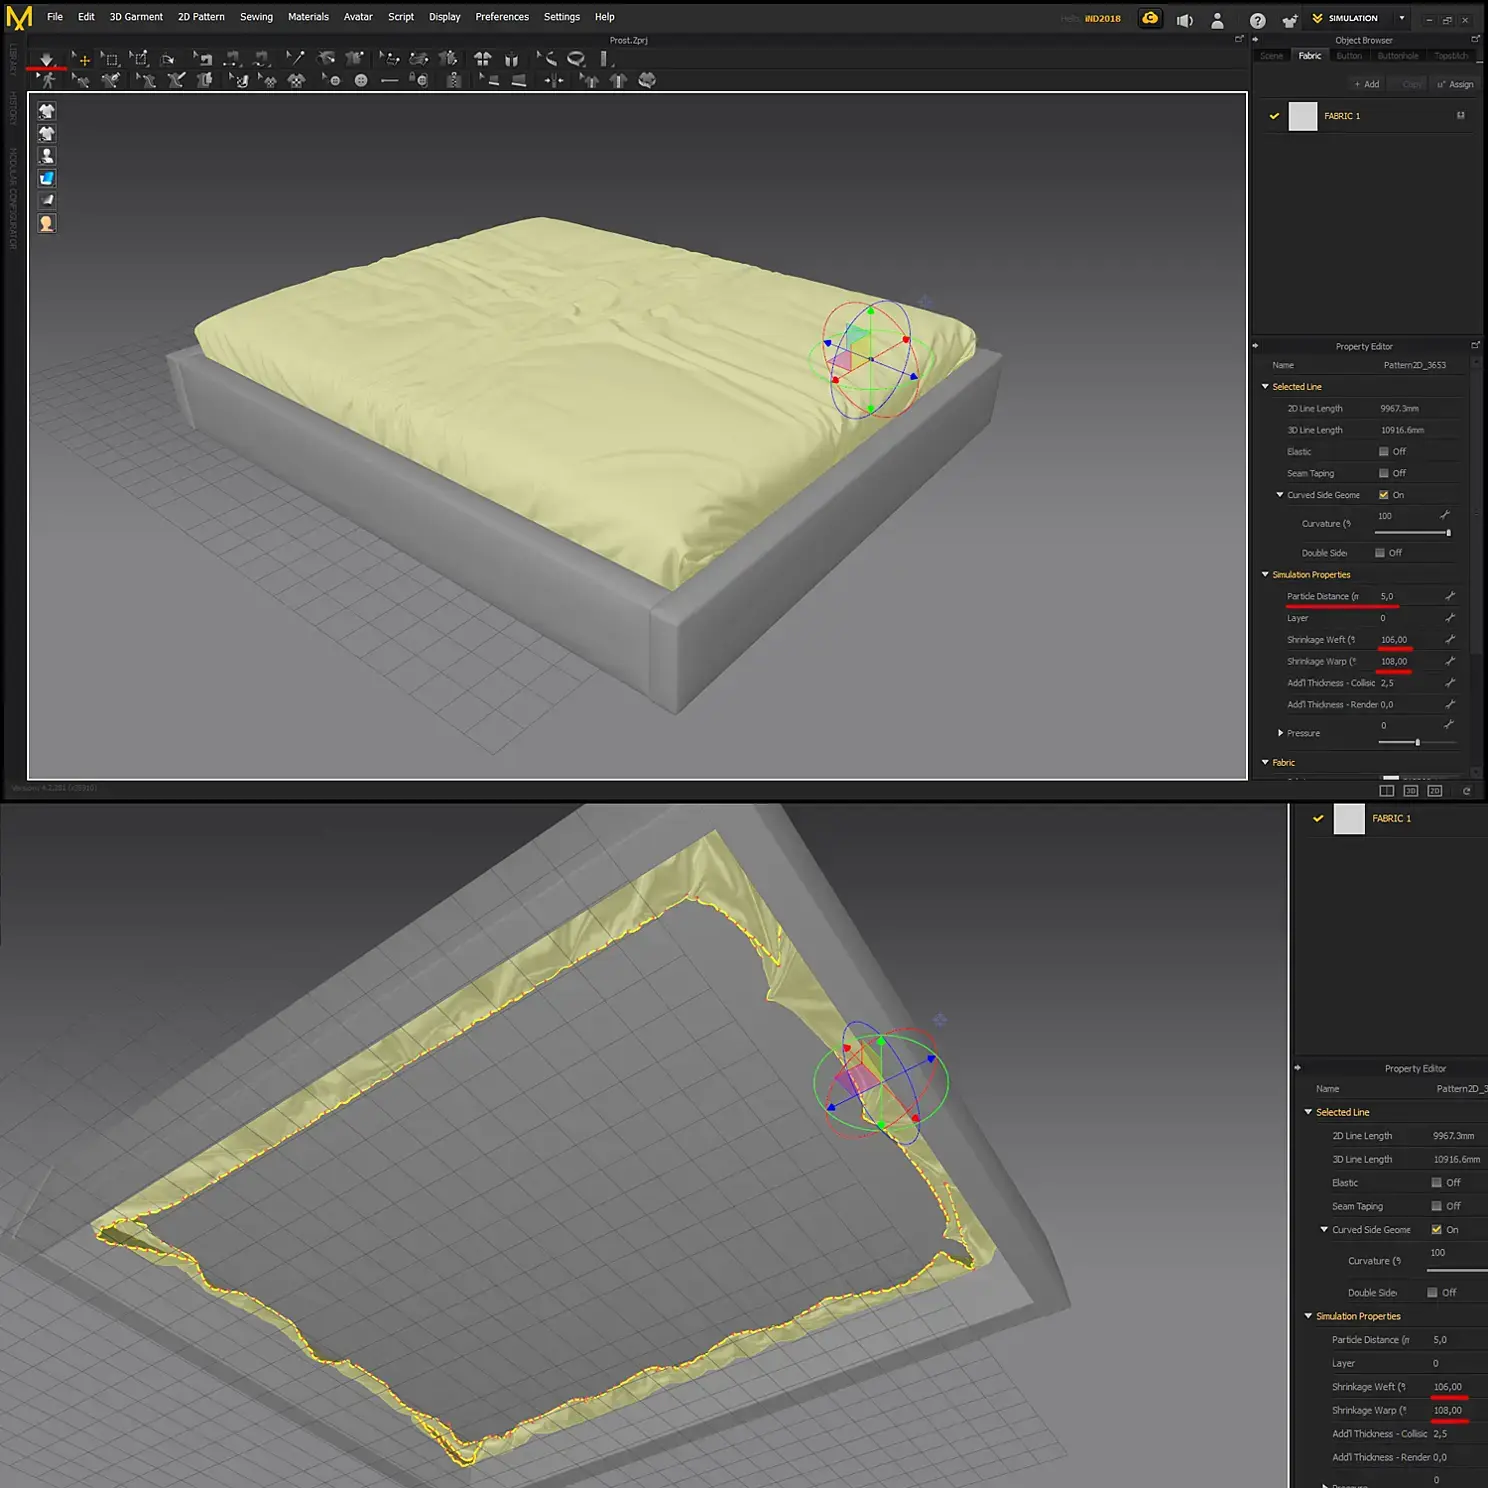1488x1488 pixels.
Task: Toggle garment display icon at viewport top-left
Action: tap(47, 111)
